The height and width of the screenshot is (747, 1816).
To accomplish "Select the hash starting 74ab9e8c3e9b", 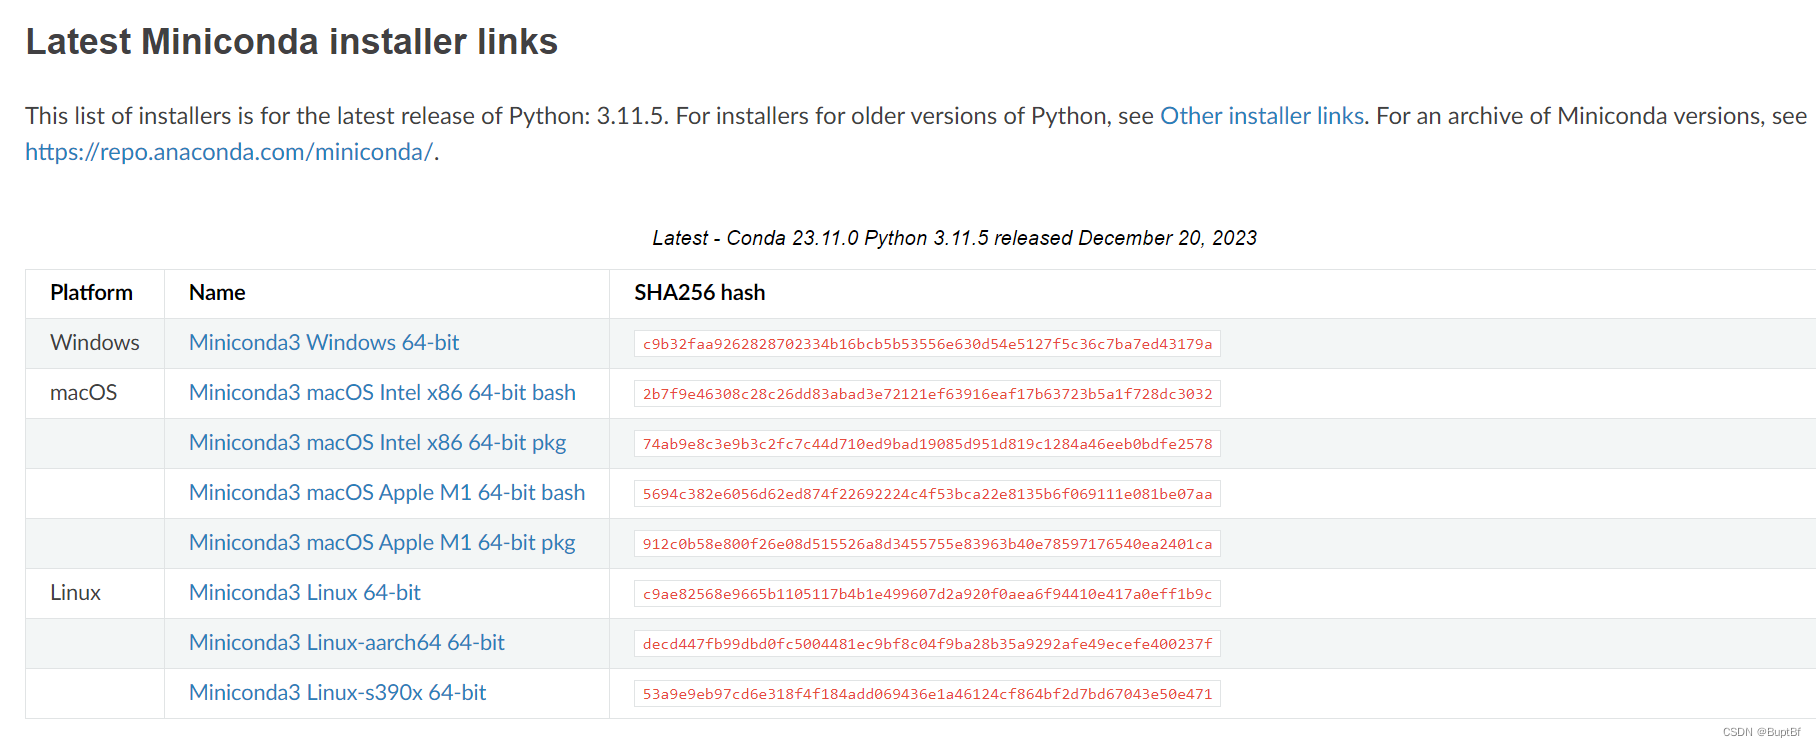I will tap(927, 444).
